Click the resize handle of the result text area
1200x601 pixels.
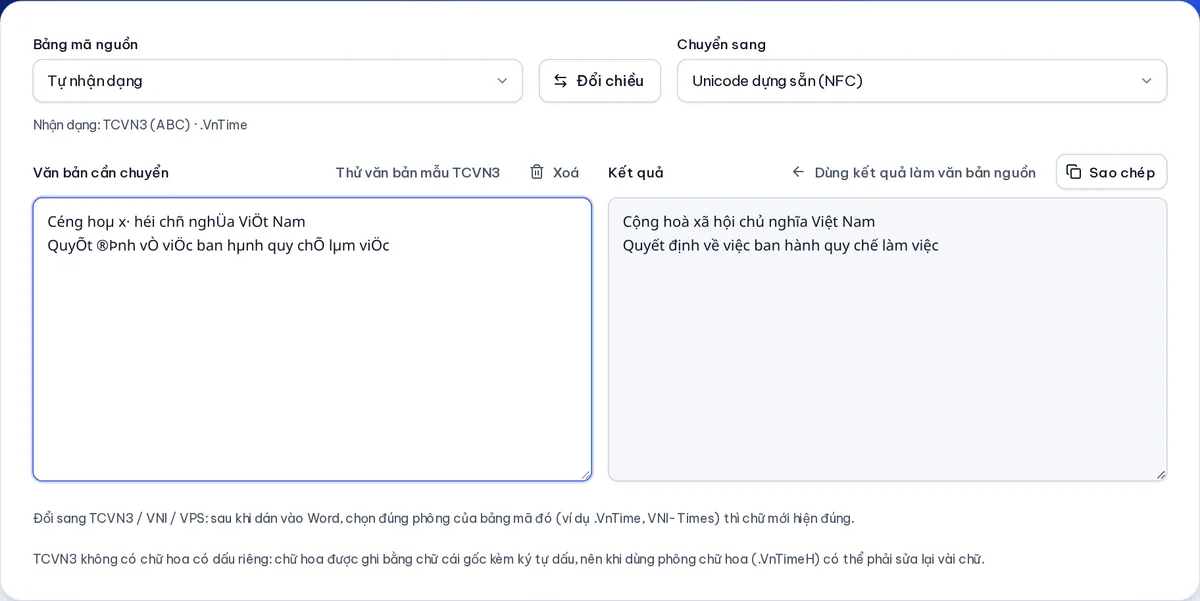point(1160,474)
